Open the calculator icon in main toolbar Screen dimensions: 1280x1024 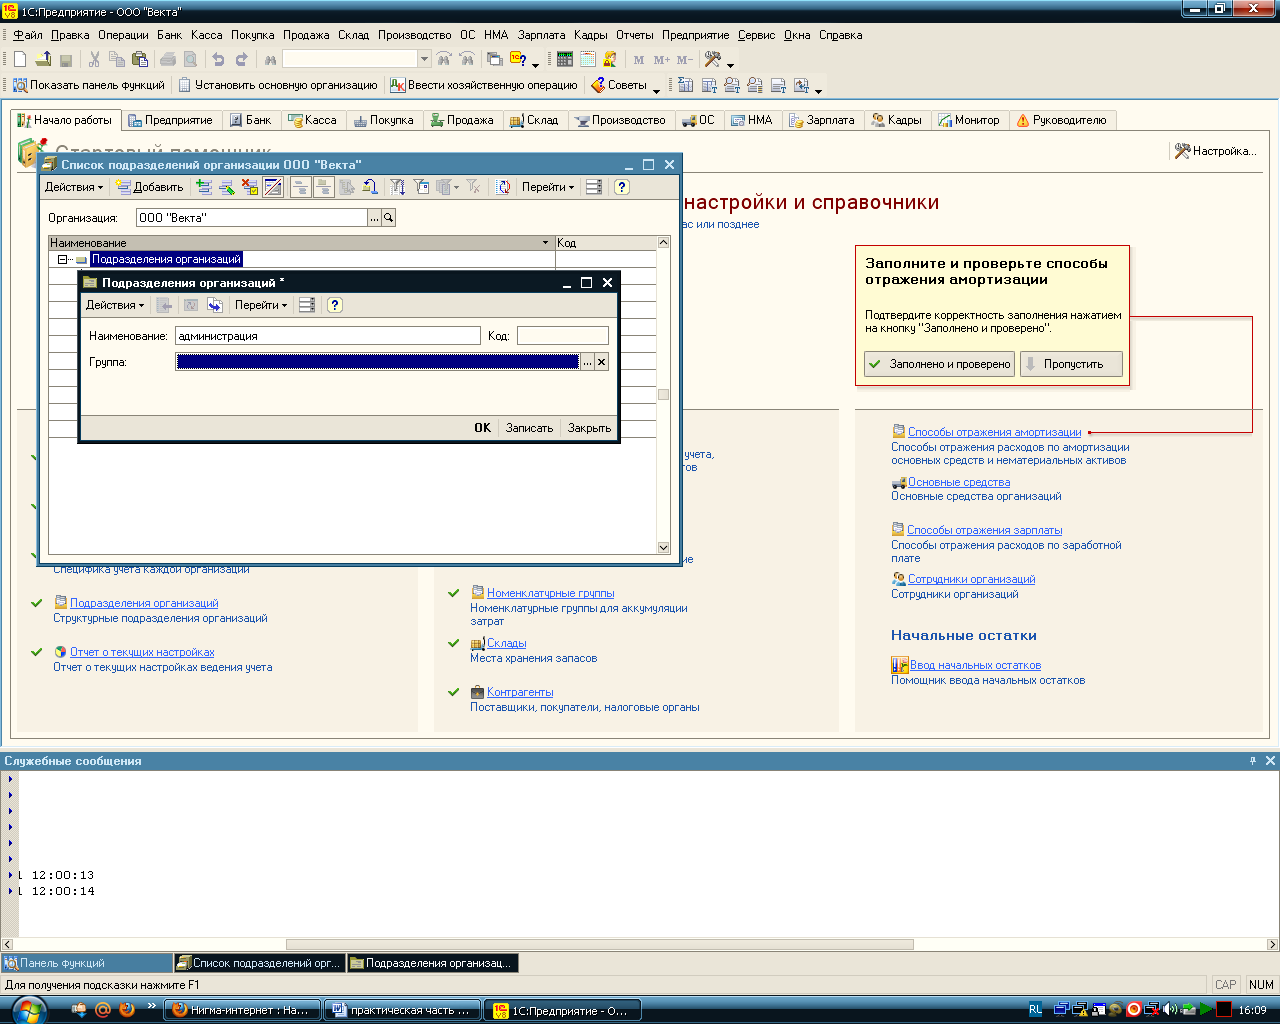click(565, 60)
